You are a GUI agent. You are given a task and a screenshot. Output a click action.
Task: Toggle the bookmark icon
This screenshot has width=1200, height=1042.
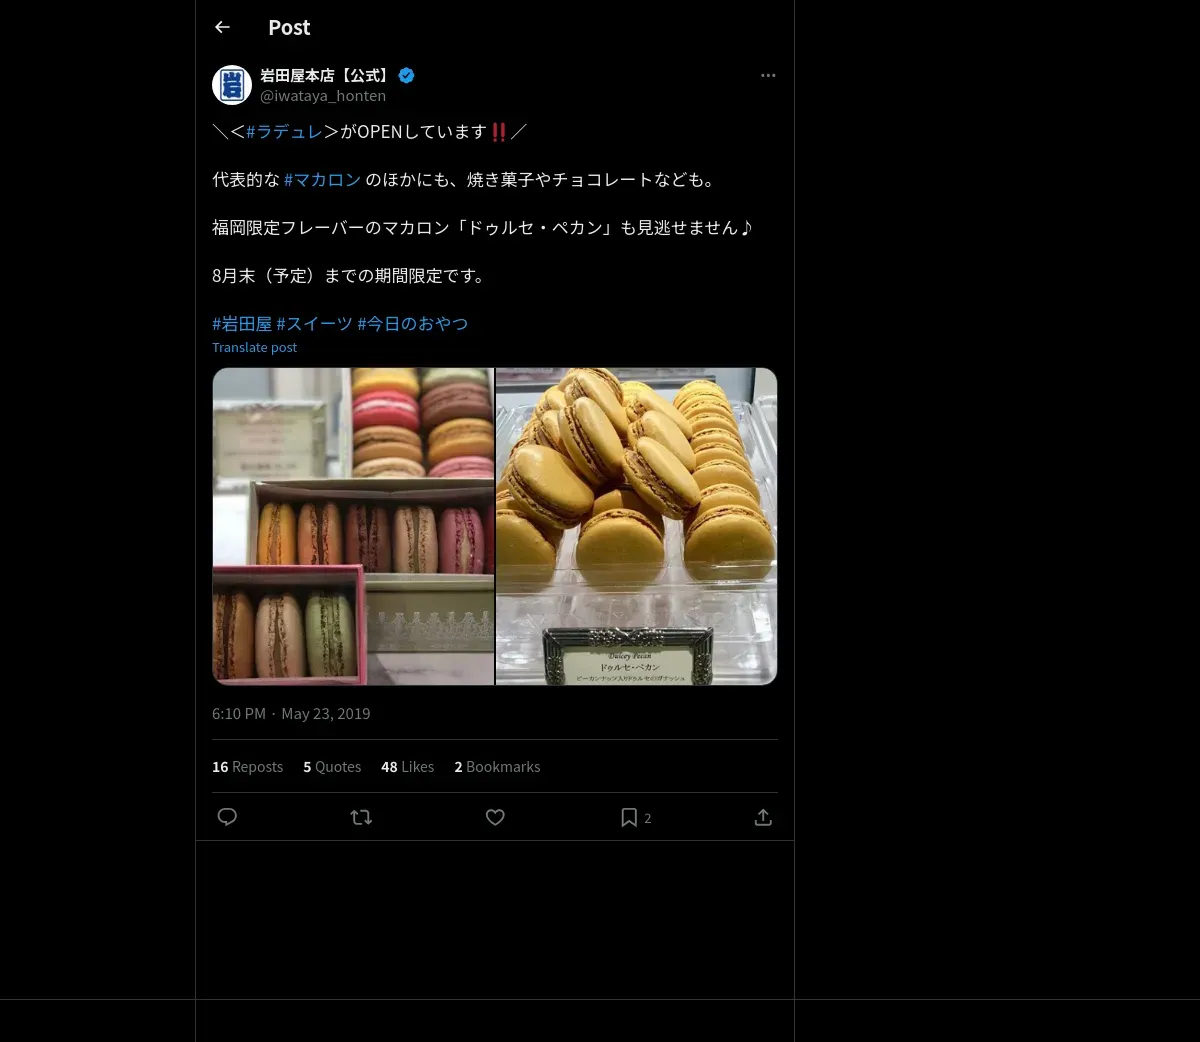point(629,817)
